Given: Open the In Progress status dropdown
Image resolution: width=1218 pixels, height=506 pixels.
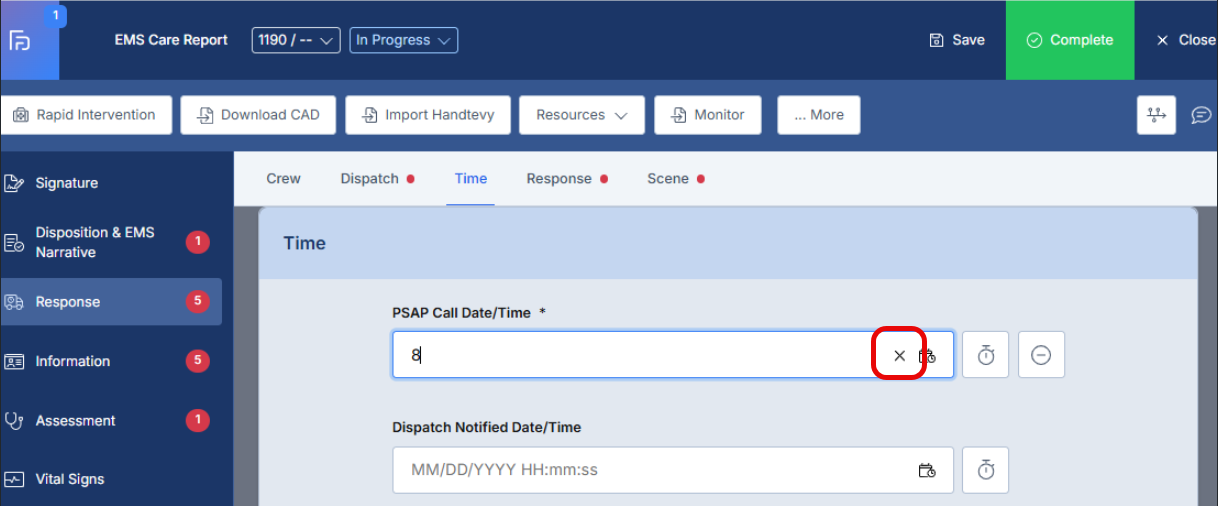Looking at the screenshot, I should coord(404,41).
